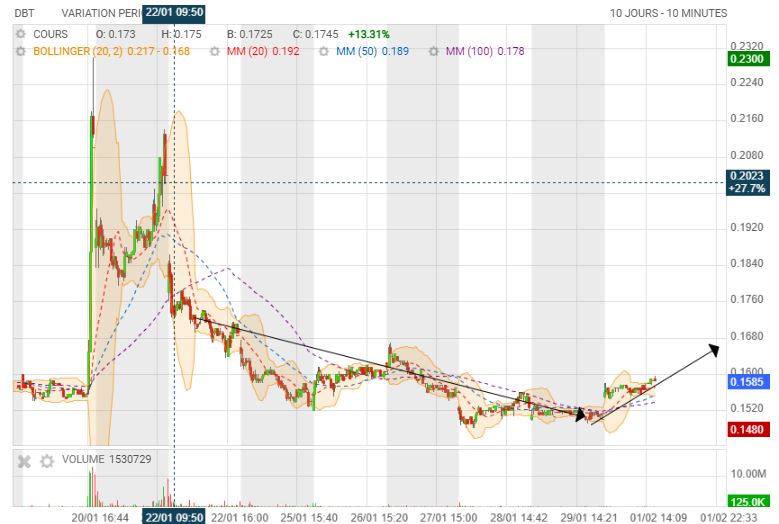The height and width of the screenshot is (524, 779).
Task: Click the 0.2240 price axis label
Action: click(x=747, y=82)
